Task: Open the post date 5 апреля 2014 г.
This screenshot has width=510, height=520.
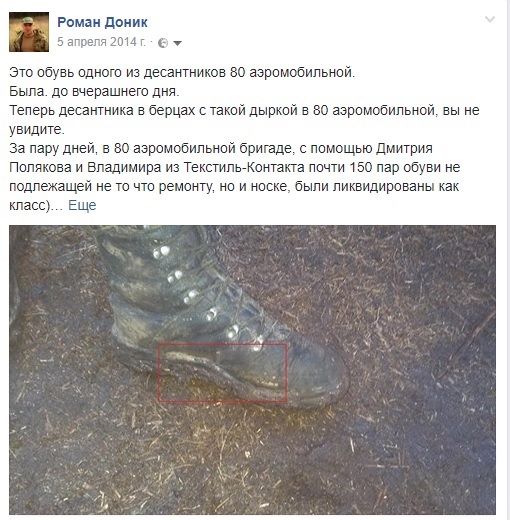Action: 102,42
